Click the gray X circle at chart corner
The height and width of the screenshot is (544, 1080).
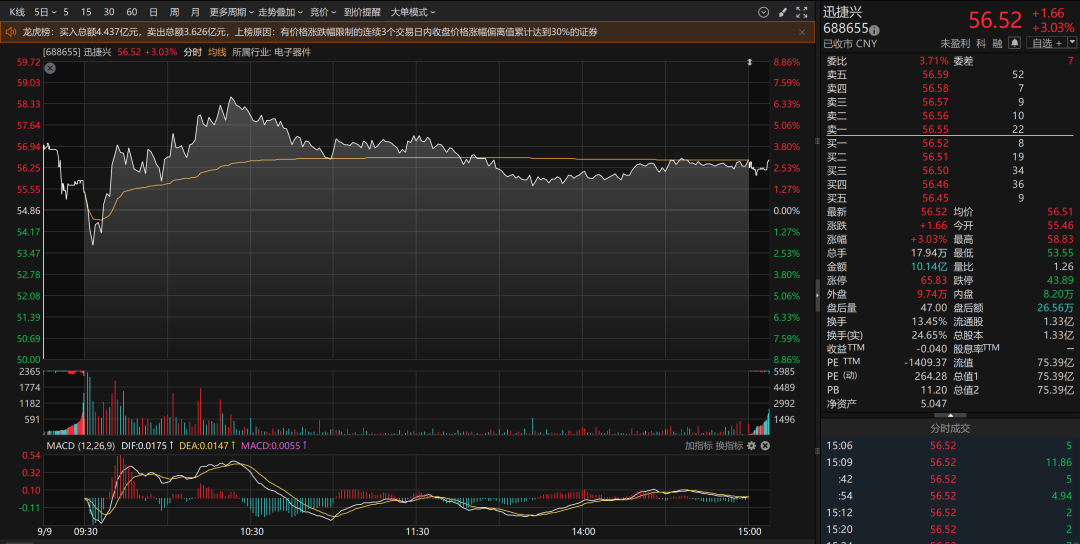click(50, 68)
